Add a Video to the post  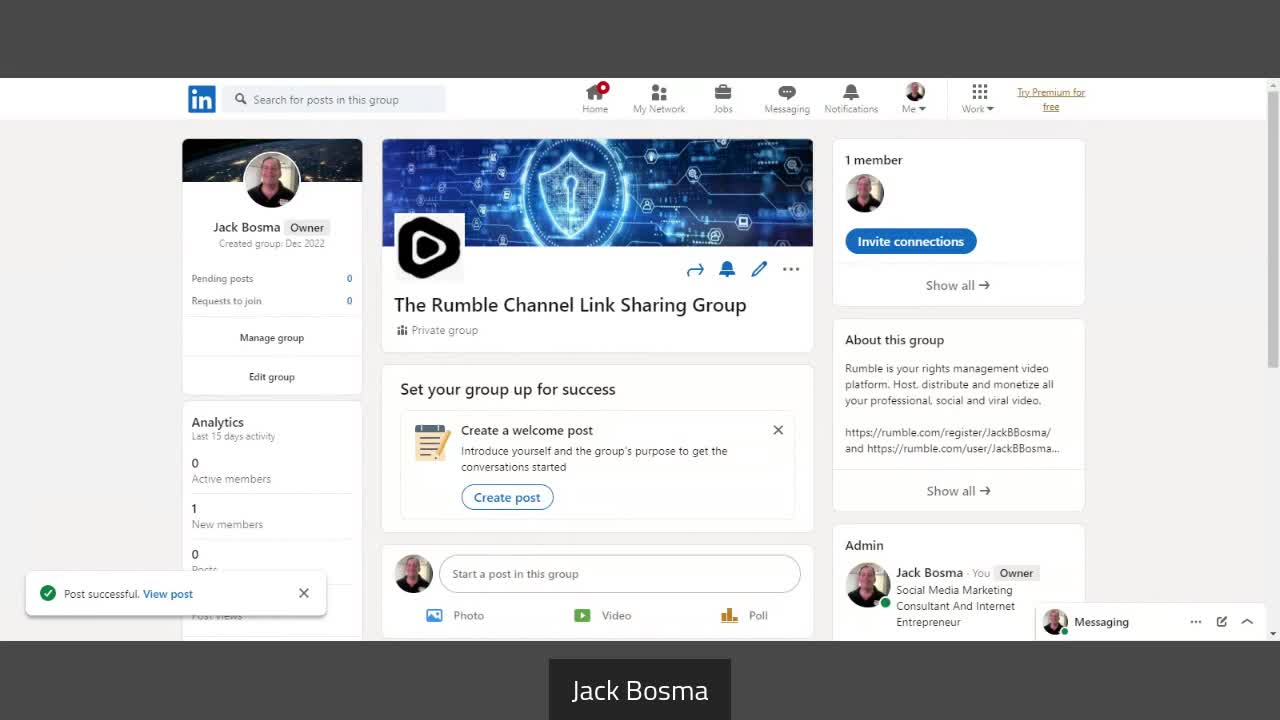pyautogui.click(x=603, y=615)
